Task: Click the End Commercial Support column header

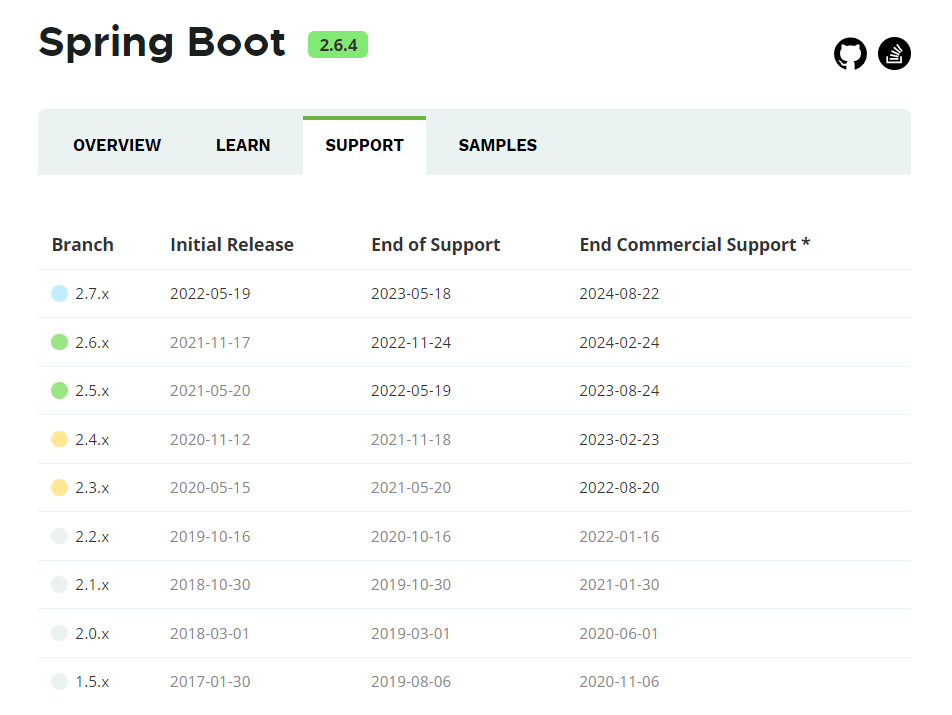Action: coord(695,245)
